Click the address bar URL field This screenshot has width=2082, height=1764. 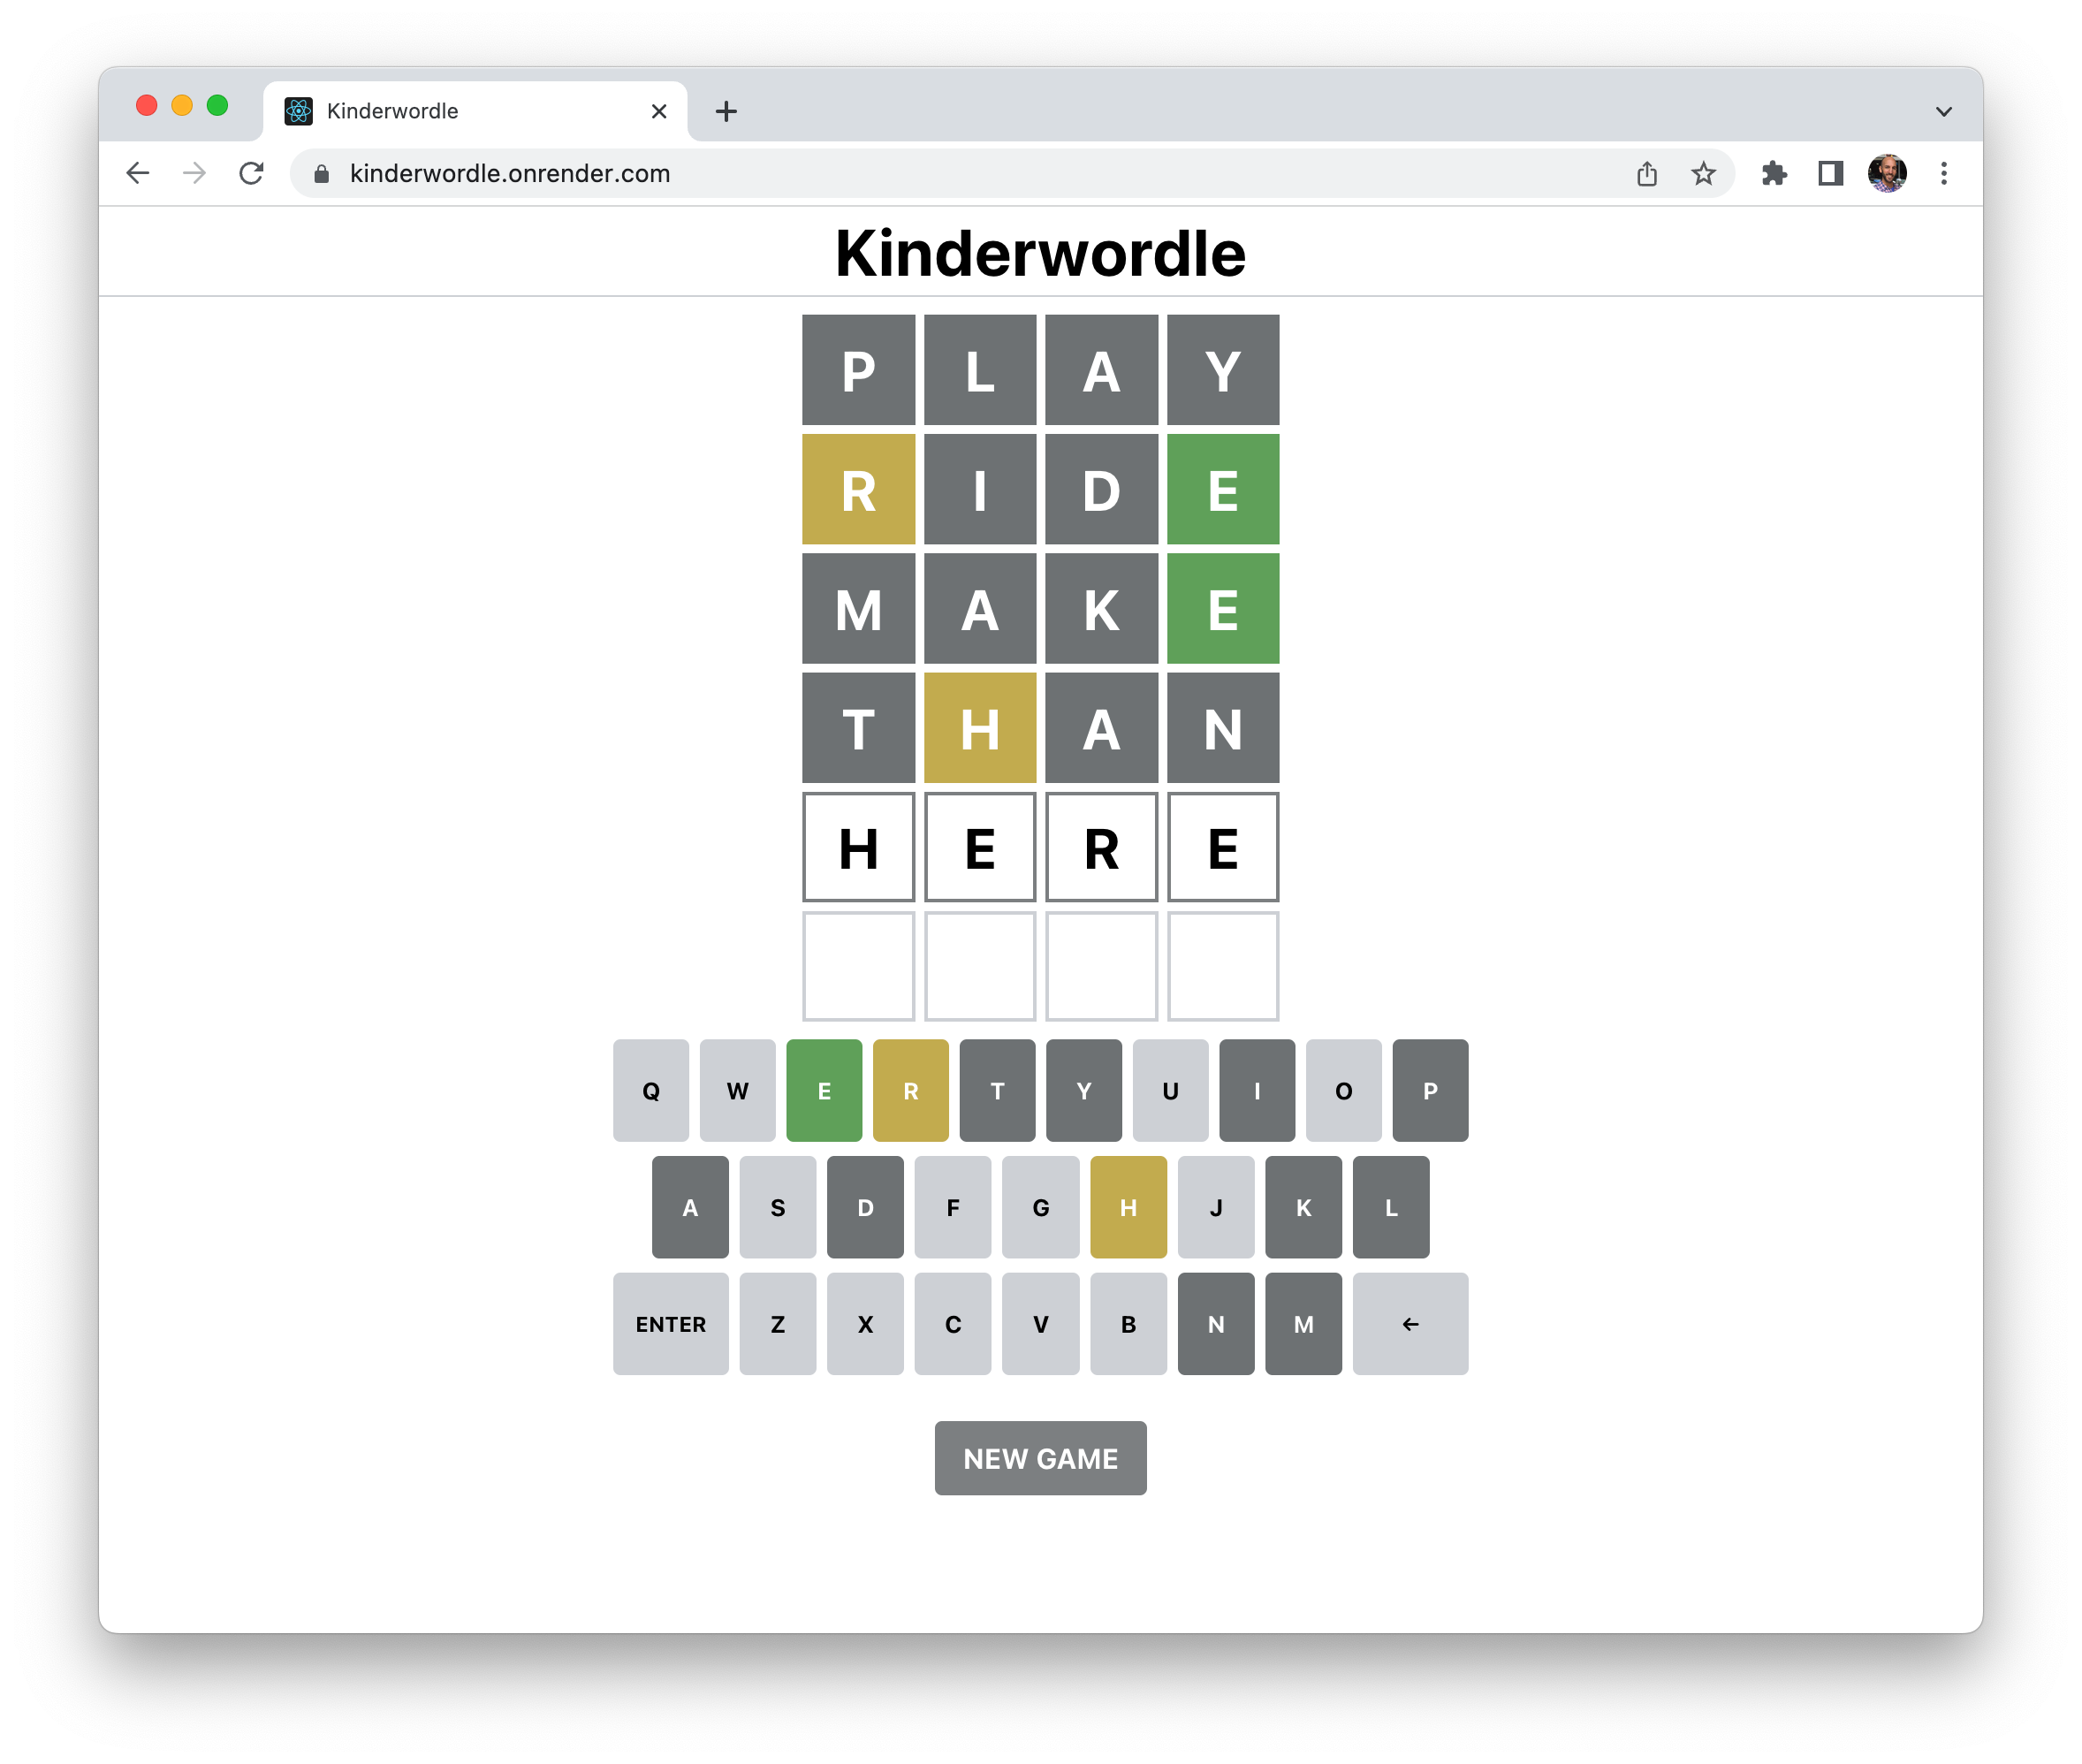[x=900, y=174]
